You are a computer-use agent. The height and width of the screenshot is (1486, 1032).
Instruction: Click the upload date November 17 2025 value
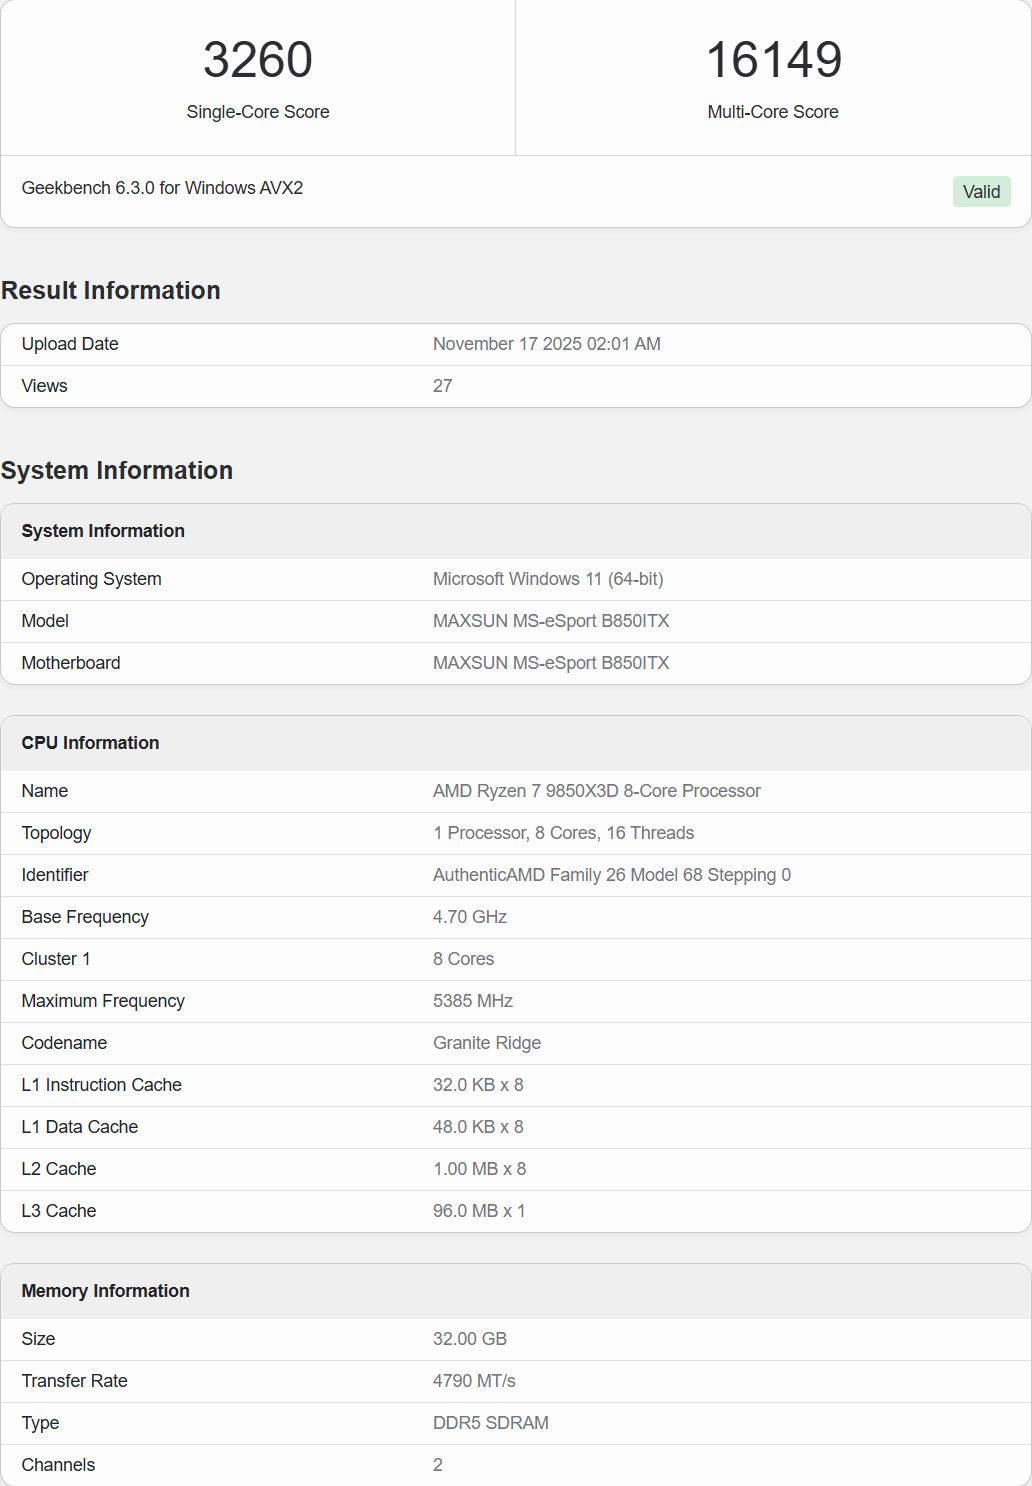[x=546, y=344]
